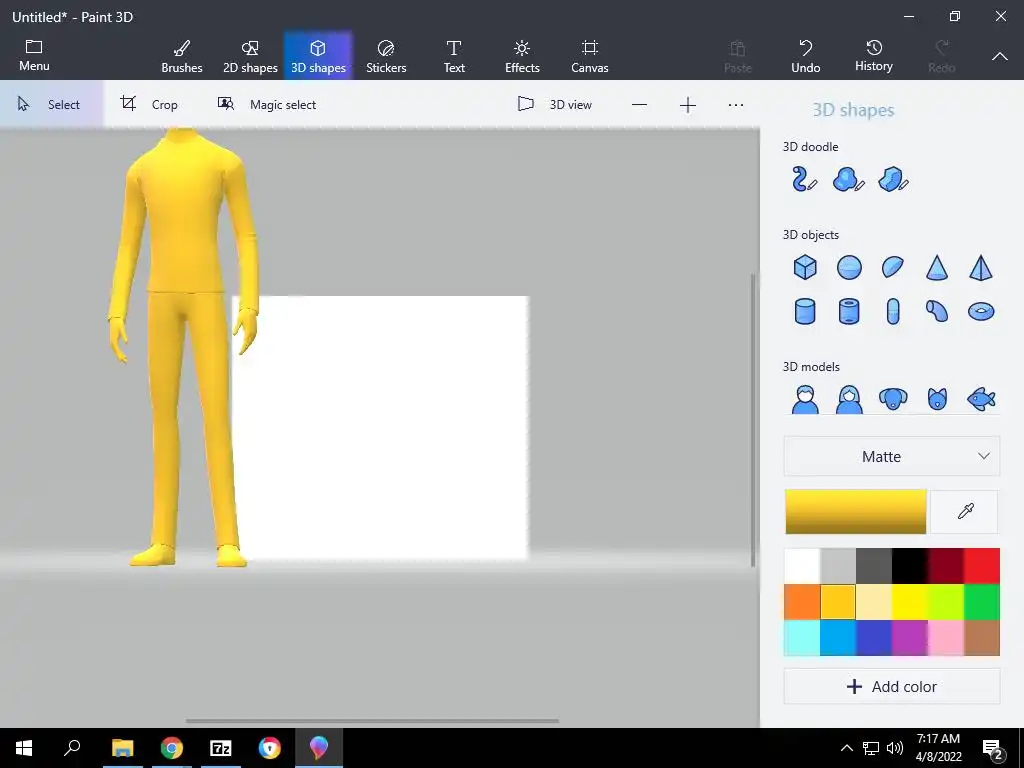This screenshot has width=1024, height=768.
Task: Open 7-Zip from the taskbar
Action: click(x=221, y=748)
